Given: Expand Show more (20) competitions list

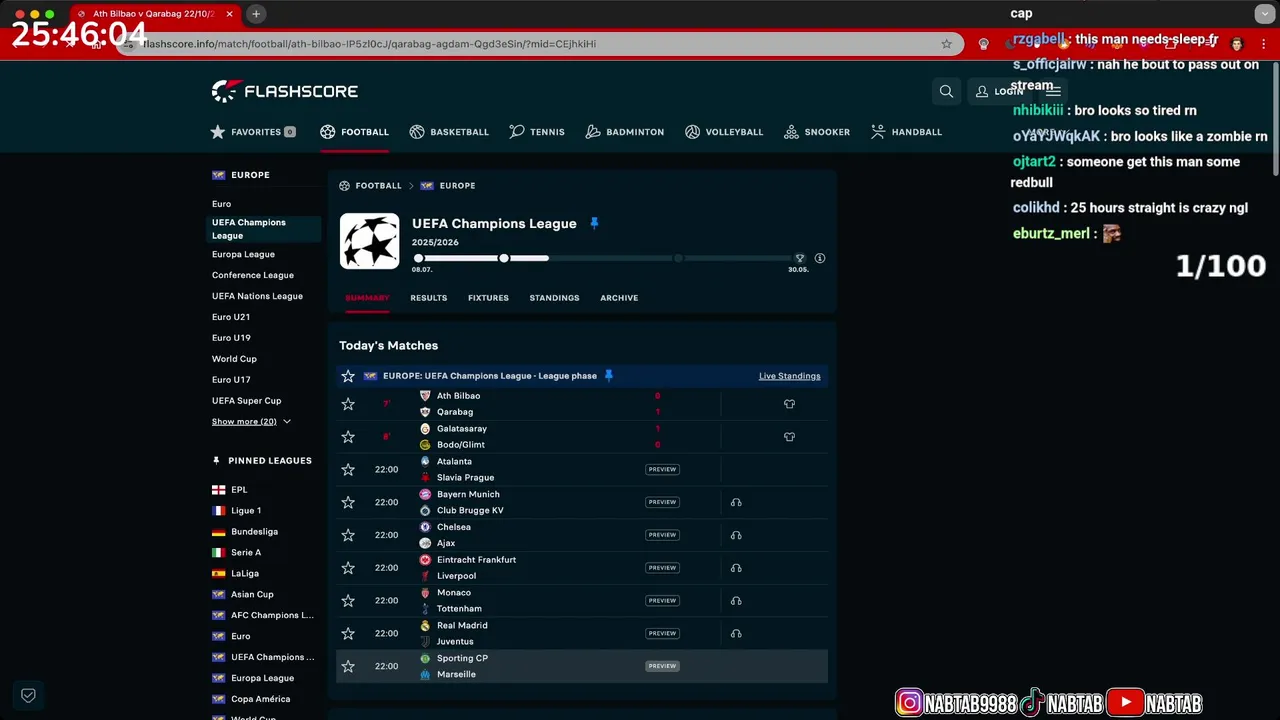Looking at the screenshot, I should 251,422.
